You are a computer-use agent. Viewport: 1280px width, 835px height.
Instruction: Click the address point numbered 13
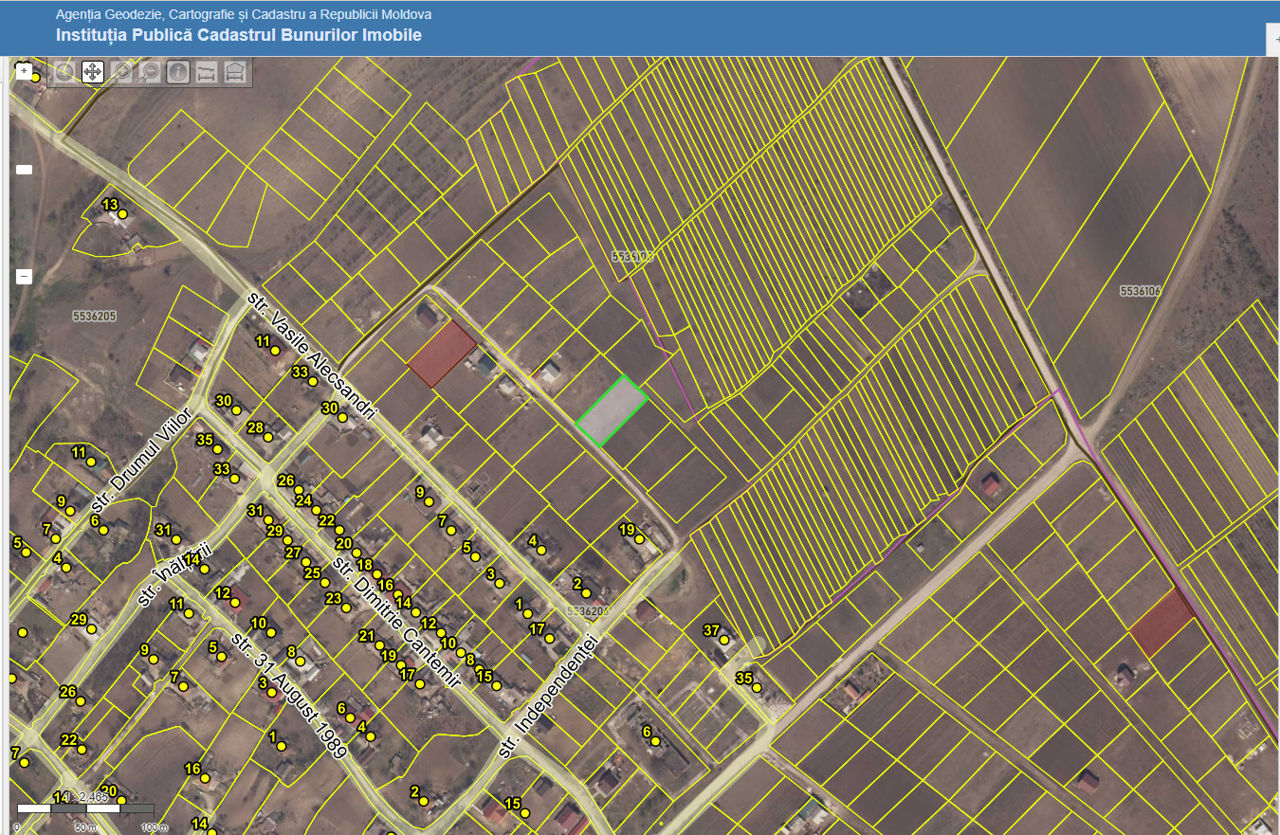123,214
